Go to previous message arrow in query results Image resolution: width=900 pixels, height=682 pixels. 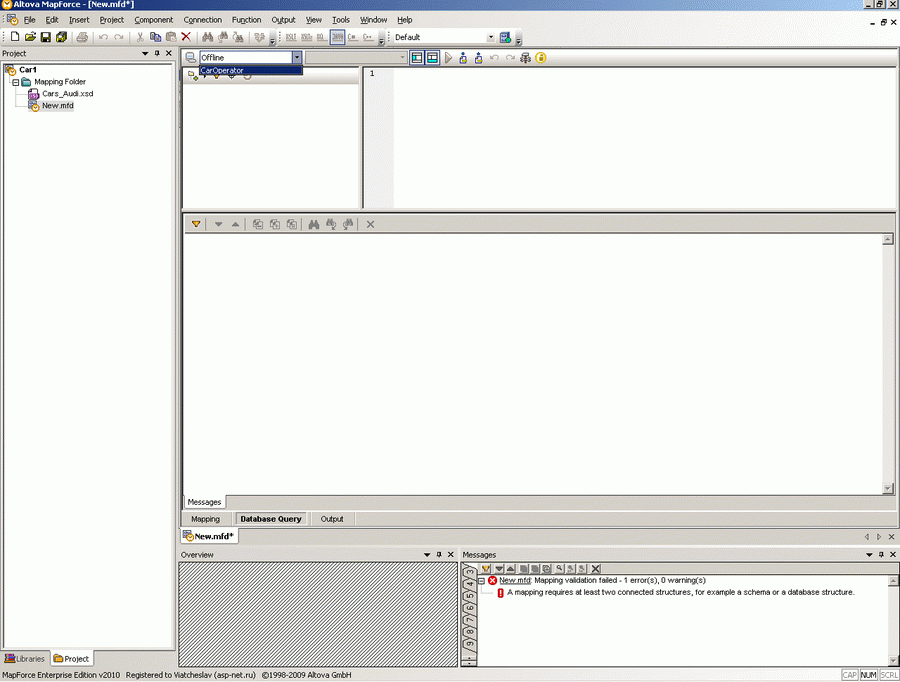coord(235,224)
